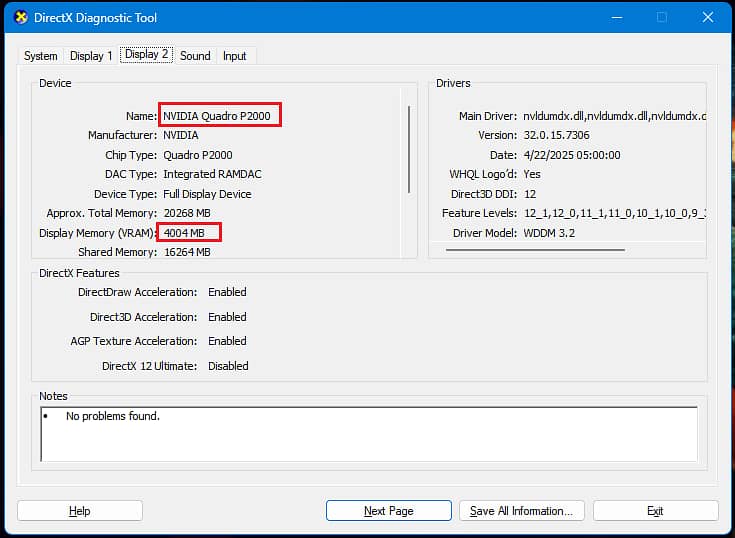Close the DirectX Diagnostic Tool window
Screen dimensions: 735x538
point(708,18)
